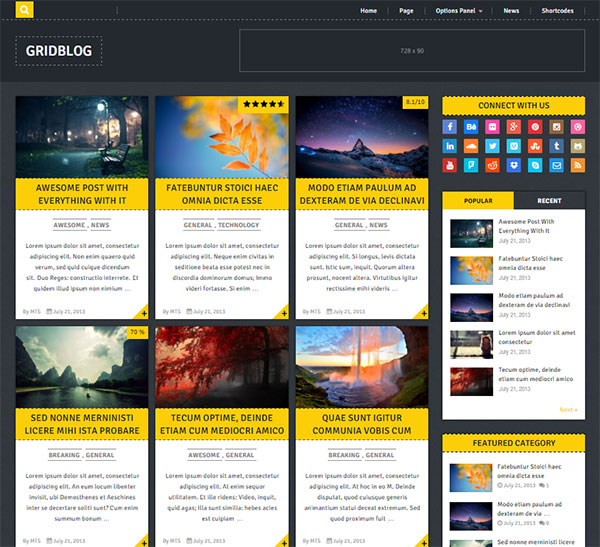Open the Instagram social link
Viewport: 600px width, 547px height.
tap(556, 127)
